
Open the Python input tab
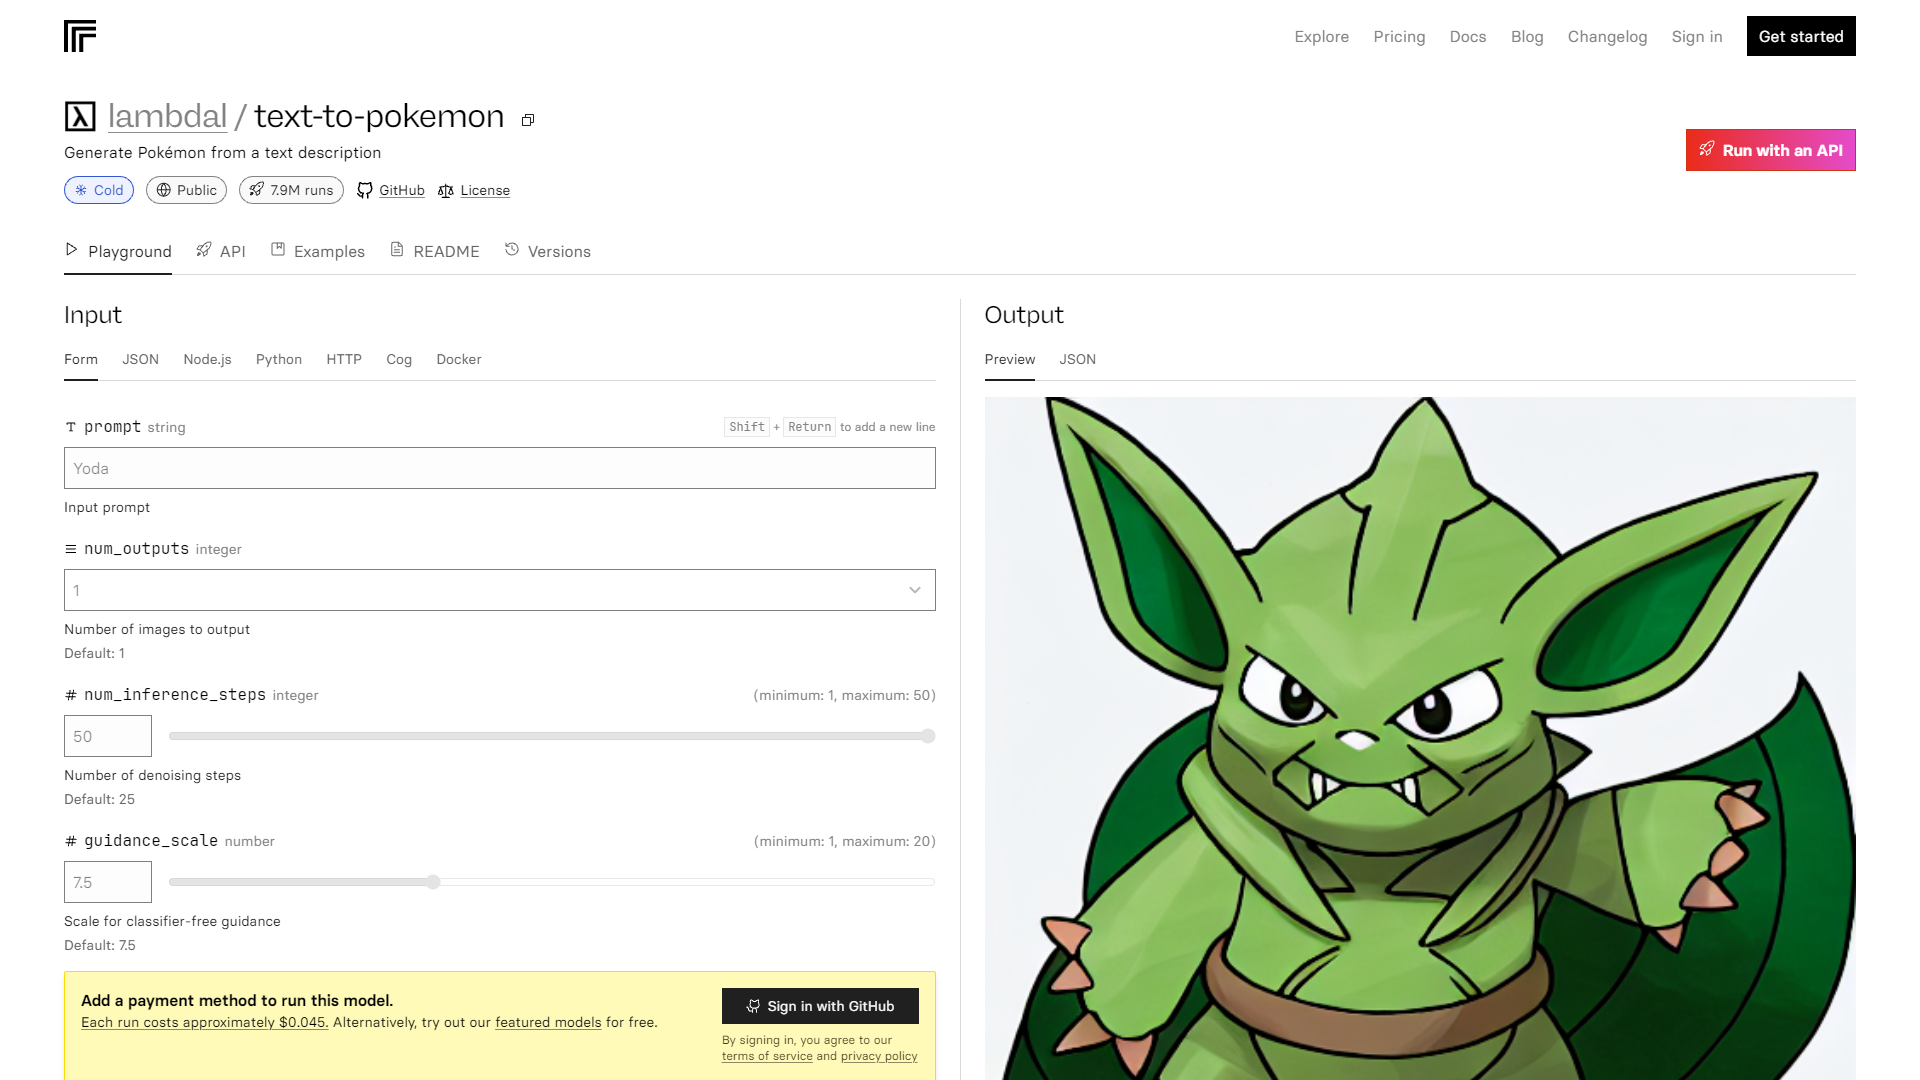click(x=278, y=359)
